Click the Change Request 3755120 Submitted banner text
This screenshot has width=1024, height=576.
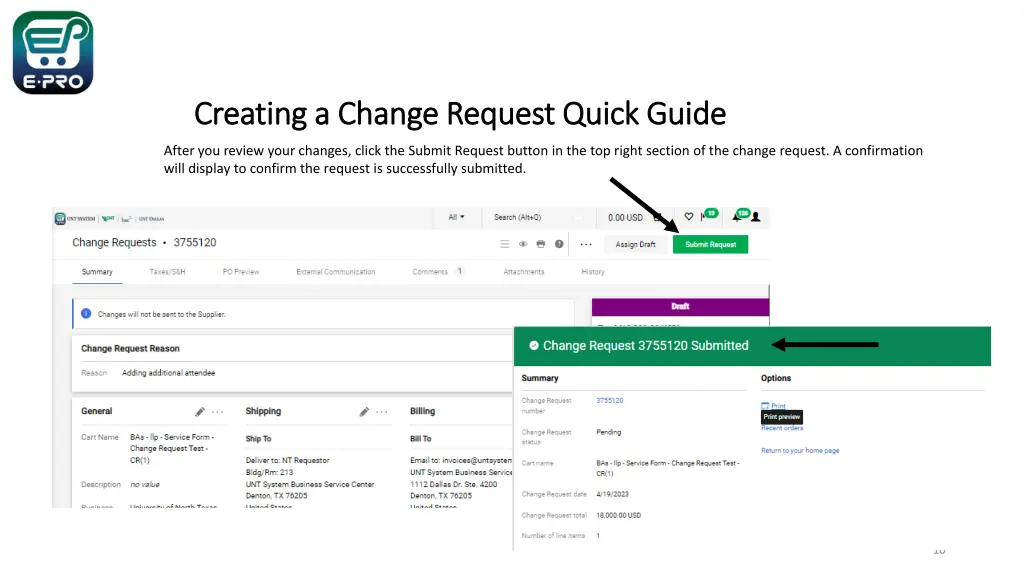click(645, 345)
